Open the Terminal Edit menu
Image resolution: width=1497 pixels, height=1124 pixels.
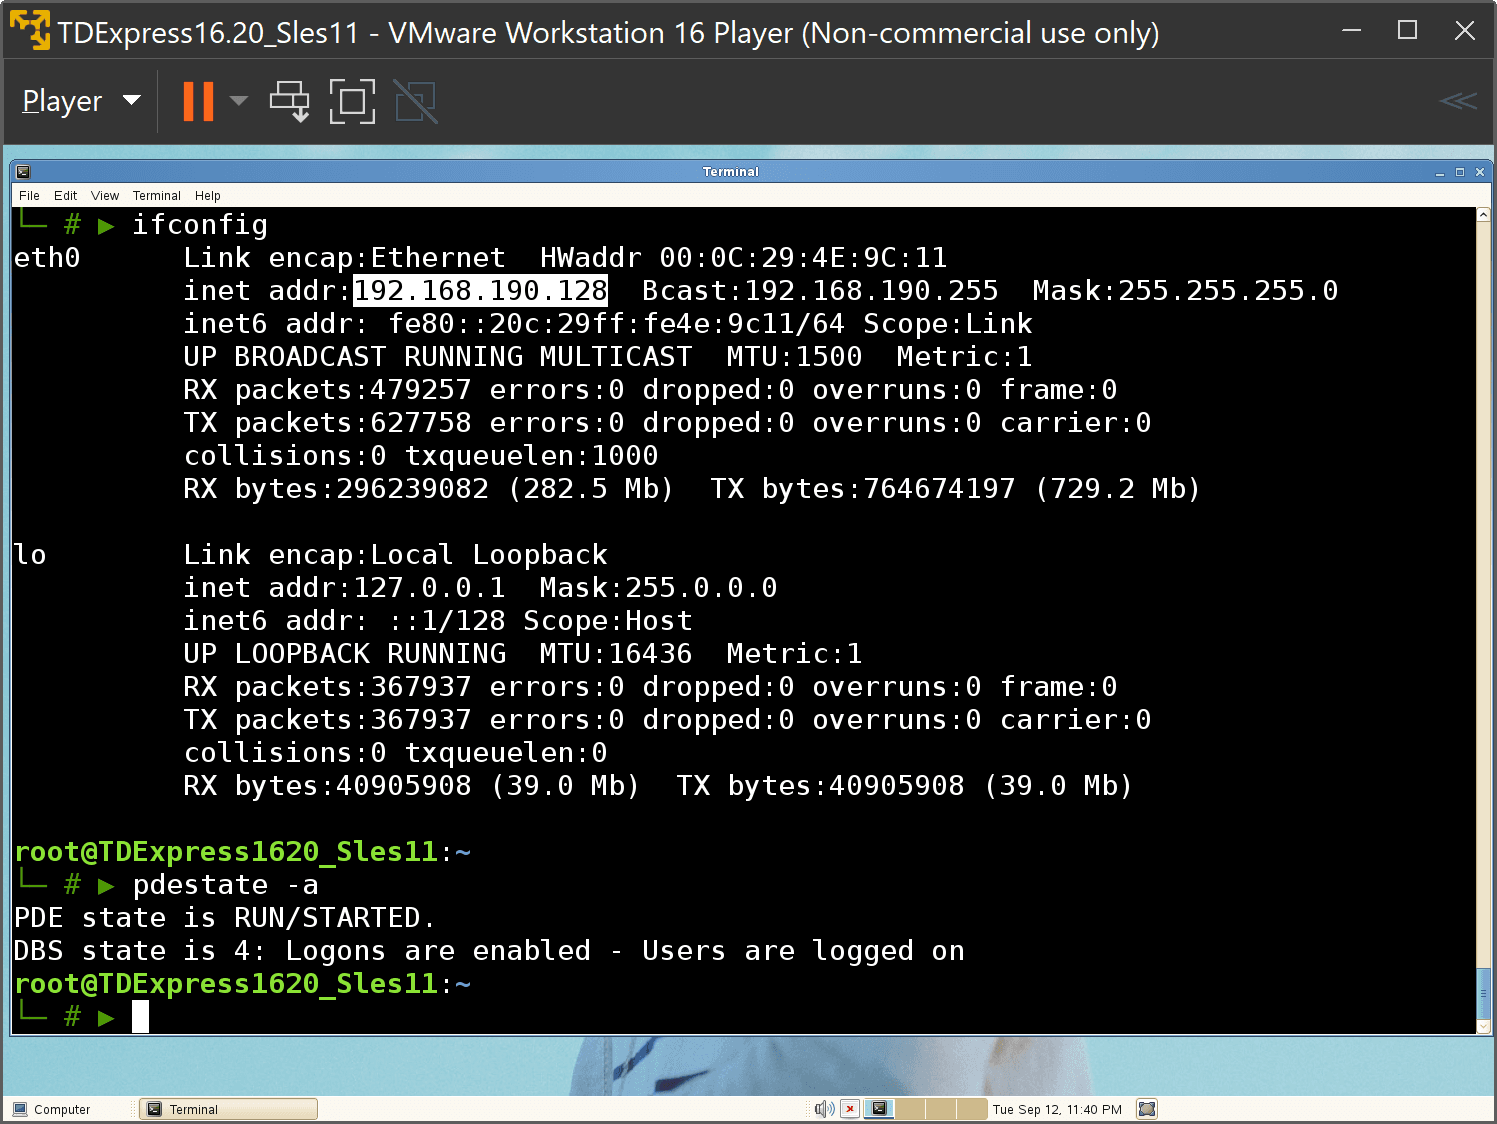(x=65, y=195)
